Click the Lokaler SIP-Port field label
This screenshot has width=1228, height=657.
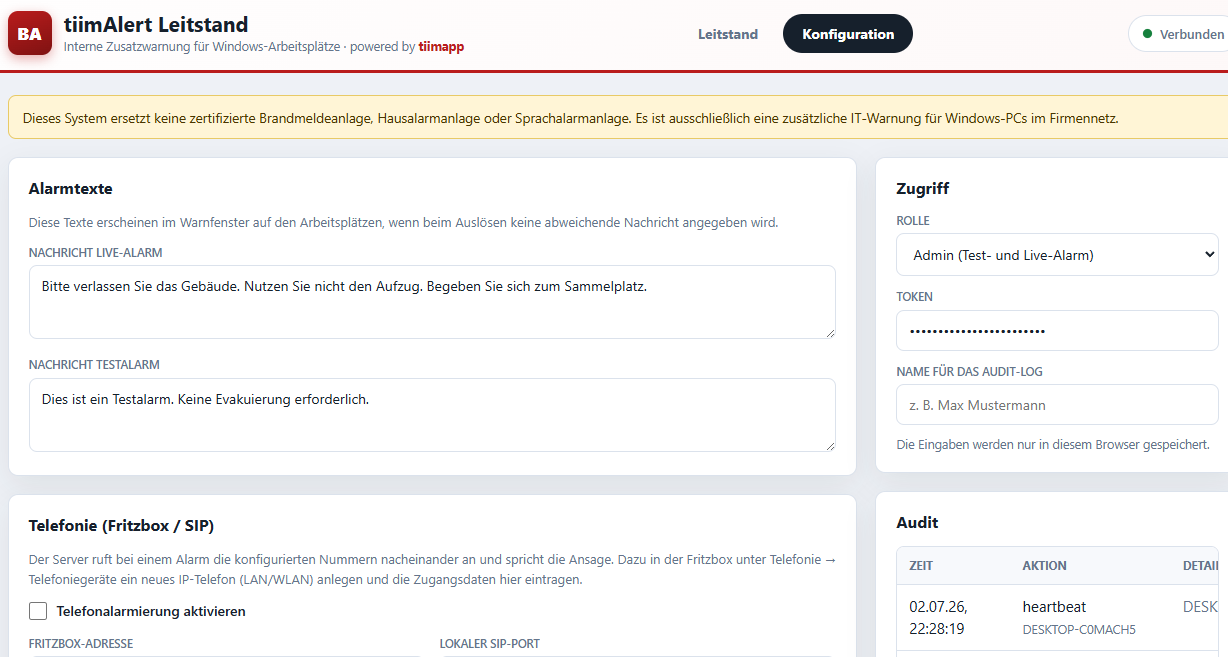[490, 644]
